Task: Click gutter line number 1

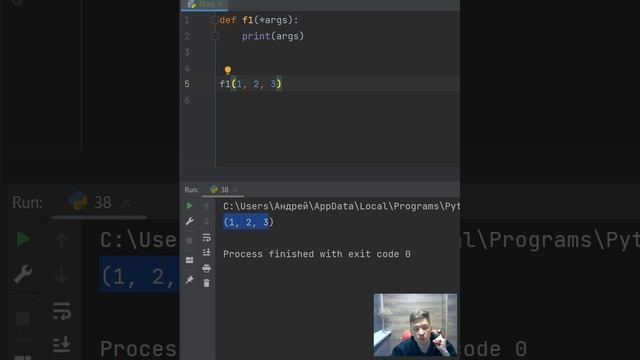Action: click(x=187, y=20)
